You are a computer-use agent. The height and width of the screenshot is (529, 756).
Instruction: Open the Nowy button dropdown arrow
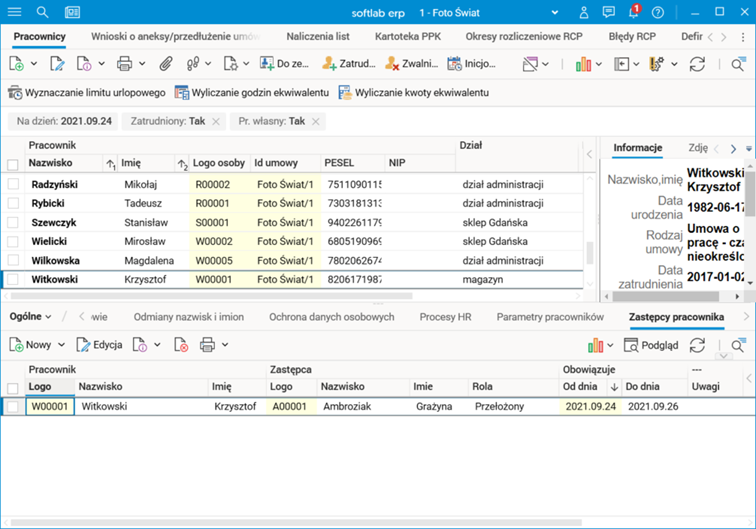pos(61,345)
